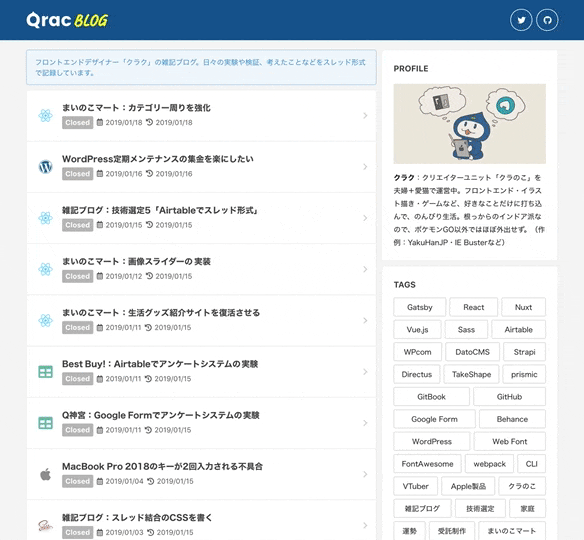Choose the GitHub tag

tap(509, 397)
